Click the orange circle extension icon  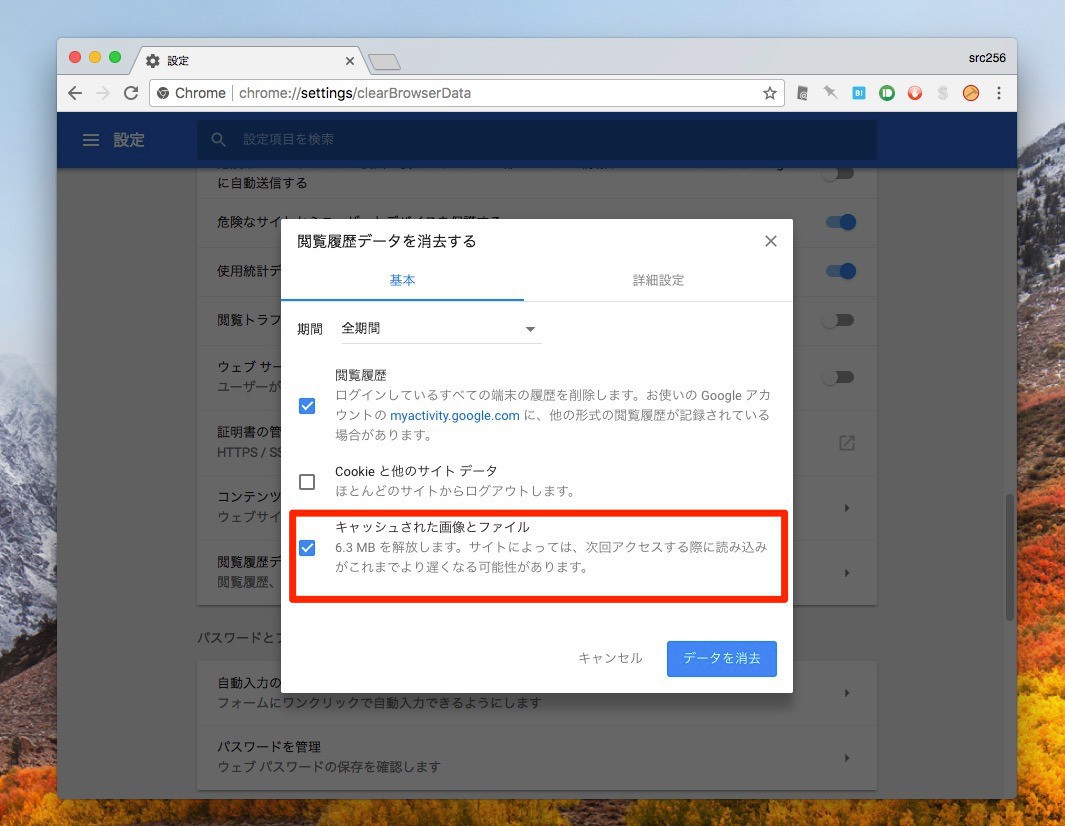pos(971,93)
